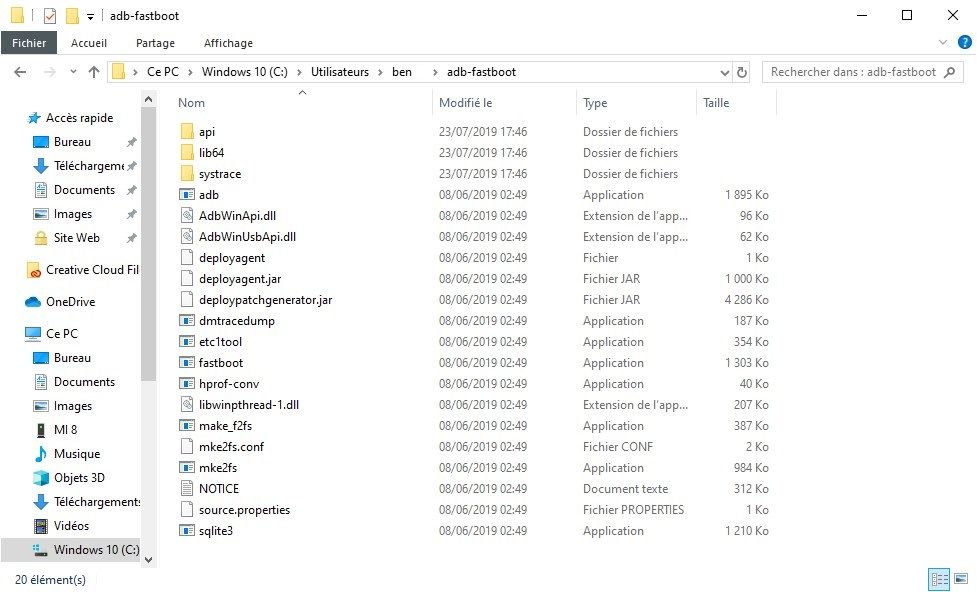Select the sqlite3 application
Image resolution: width=977 pixels, height=592 pixels.
pos(216,530)
